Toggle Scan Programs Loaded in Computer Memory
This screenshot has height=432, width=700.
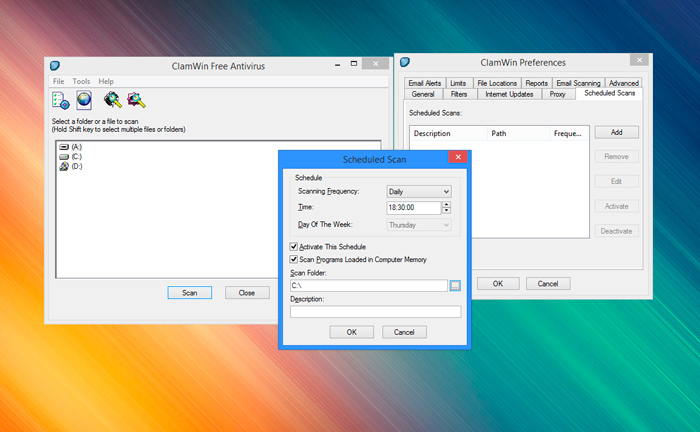click(293, 259)
